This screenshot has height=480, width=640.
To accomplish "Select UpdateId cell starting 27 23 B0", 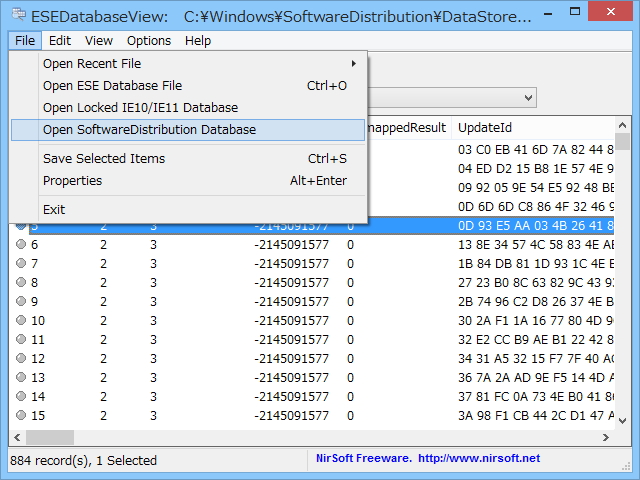I will [536, 282].
